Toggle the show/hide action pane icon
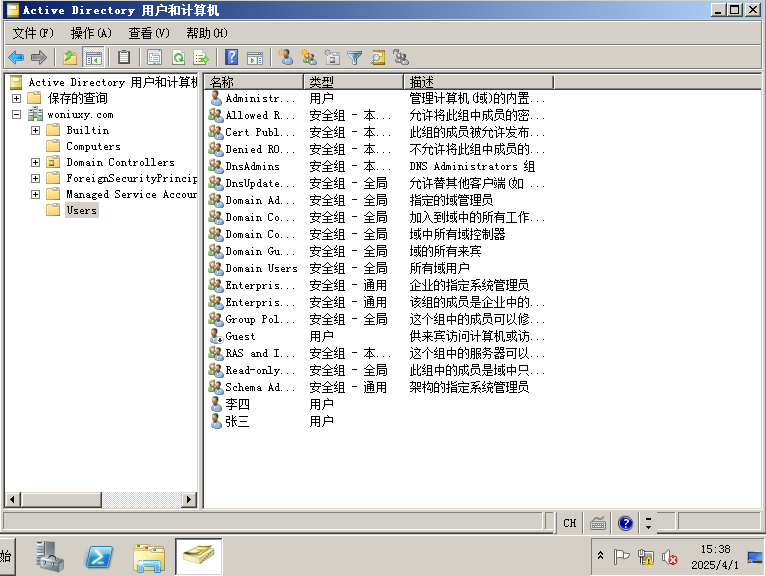 click(255, 58)
